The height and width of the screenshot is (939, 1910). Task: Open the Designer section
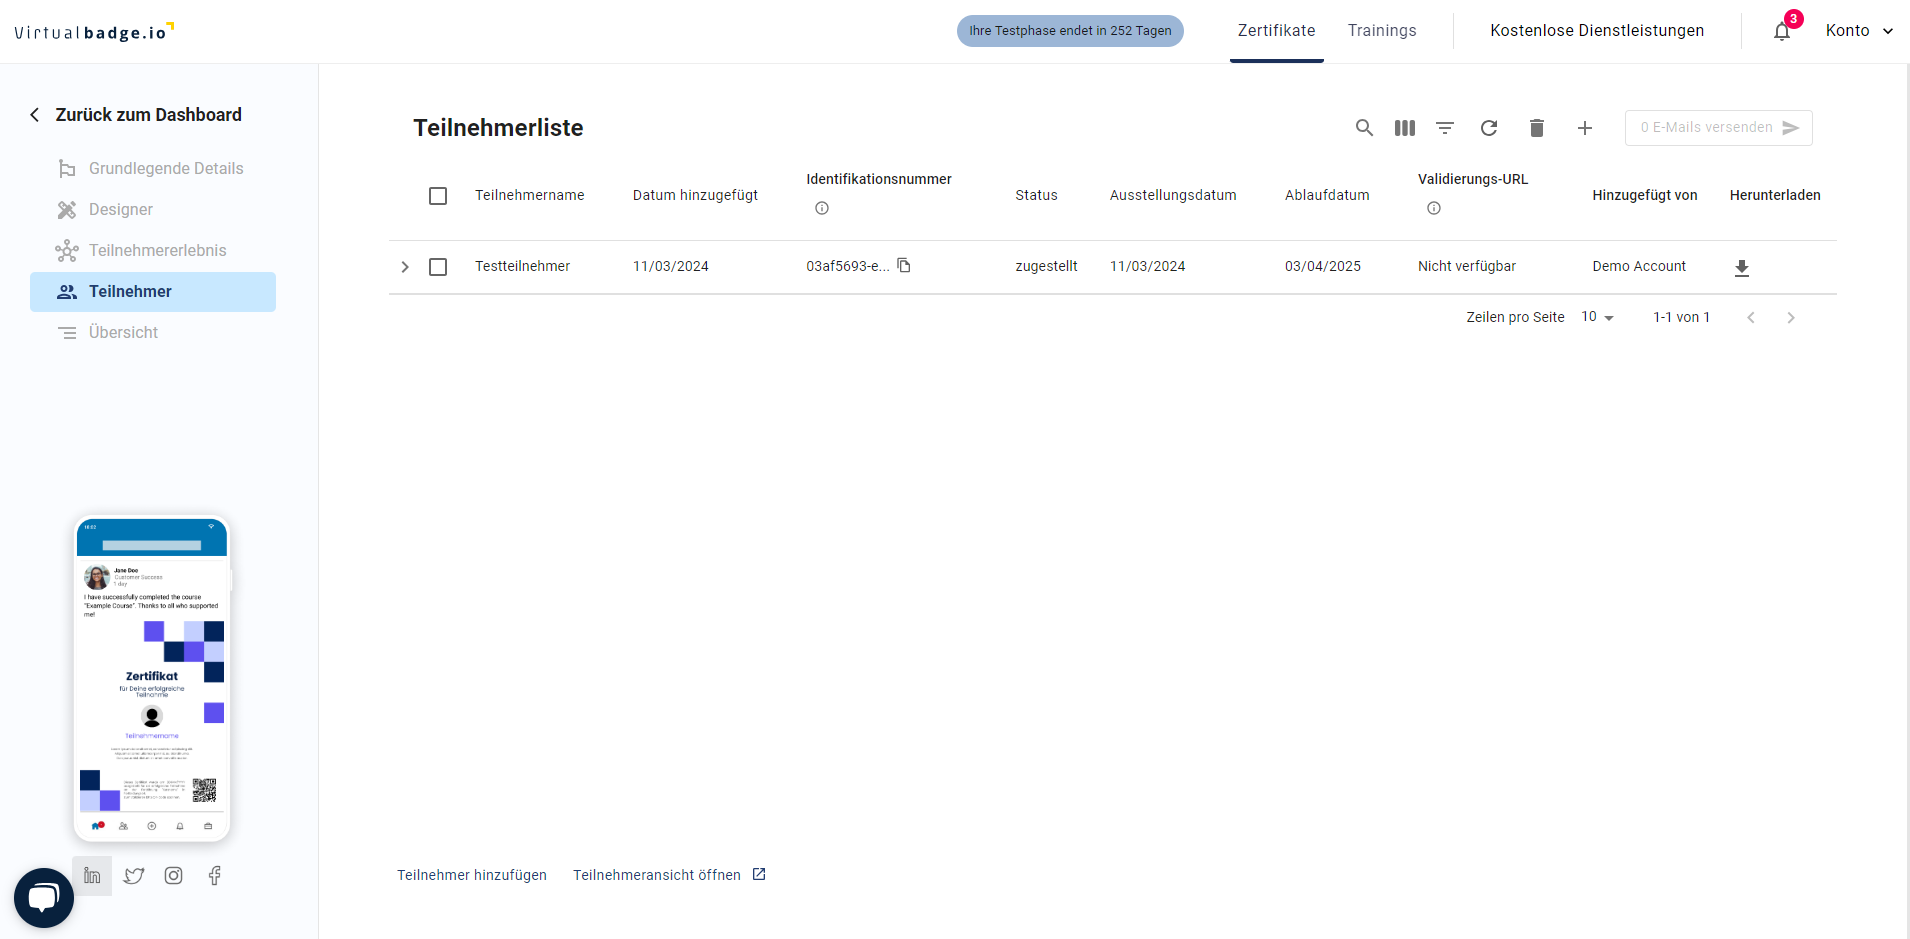point(153,210)
